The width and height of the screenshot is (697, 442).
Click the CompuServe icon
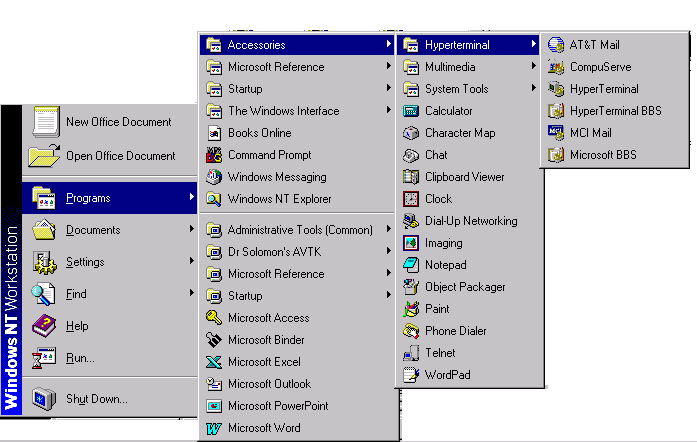pyautogui.click(x=556, y=67)
